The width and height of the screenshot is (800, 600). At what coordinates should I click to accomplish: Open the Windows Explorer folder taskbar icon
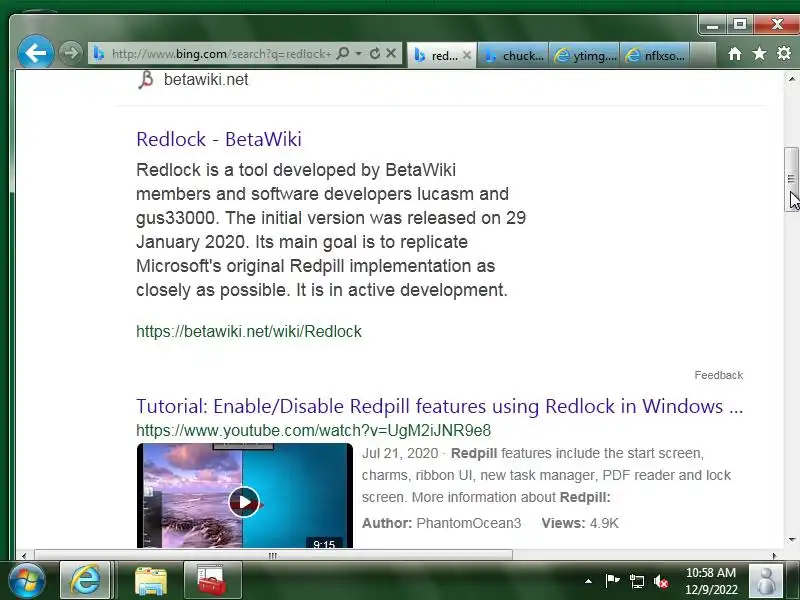(x=150, y=580)
